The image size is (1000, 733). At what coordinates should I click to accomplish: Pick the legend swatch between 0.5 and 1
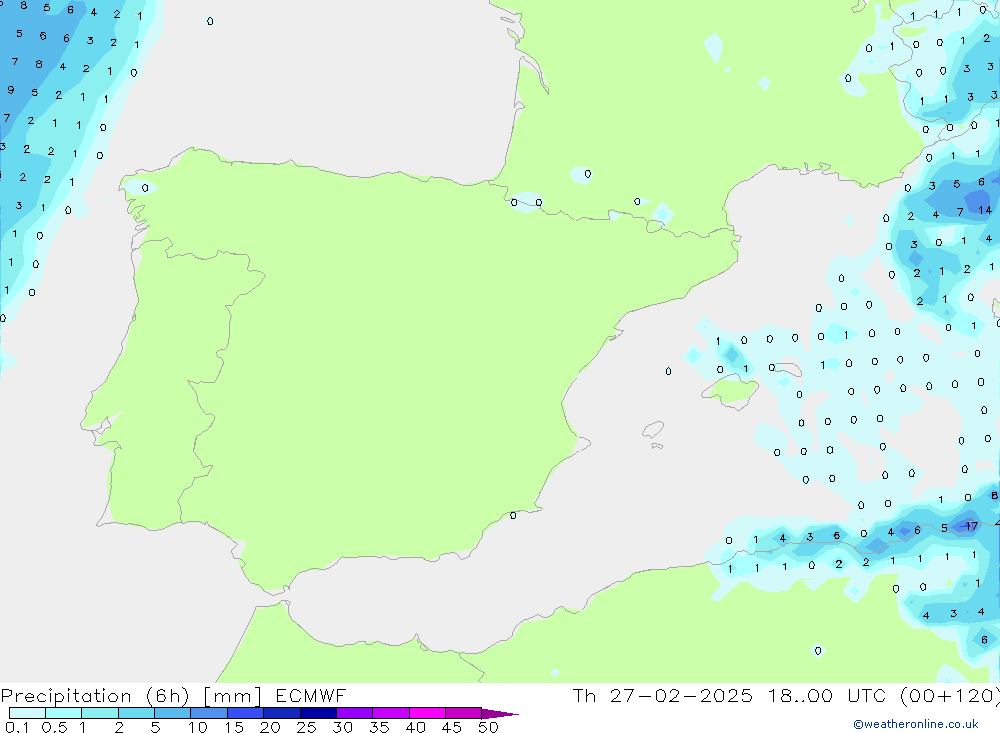click(63, 713)
